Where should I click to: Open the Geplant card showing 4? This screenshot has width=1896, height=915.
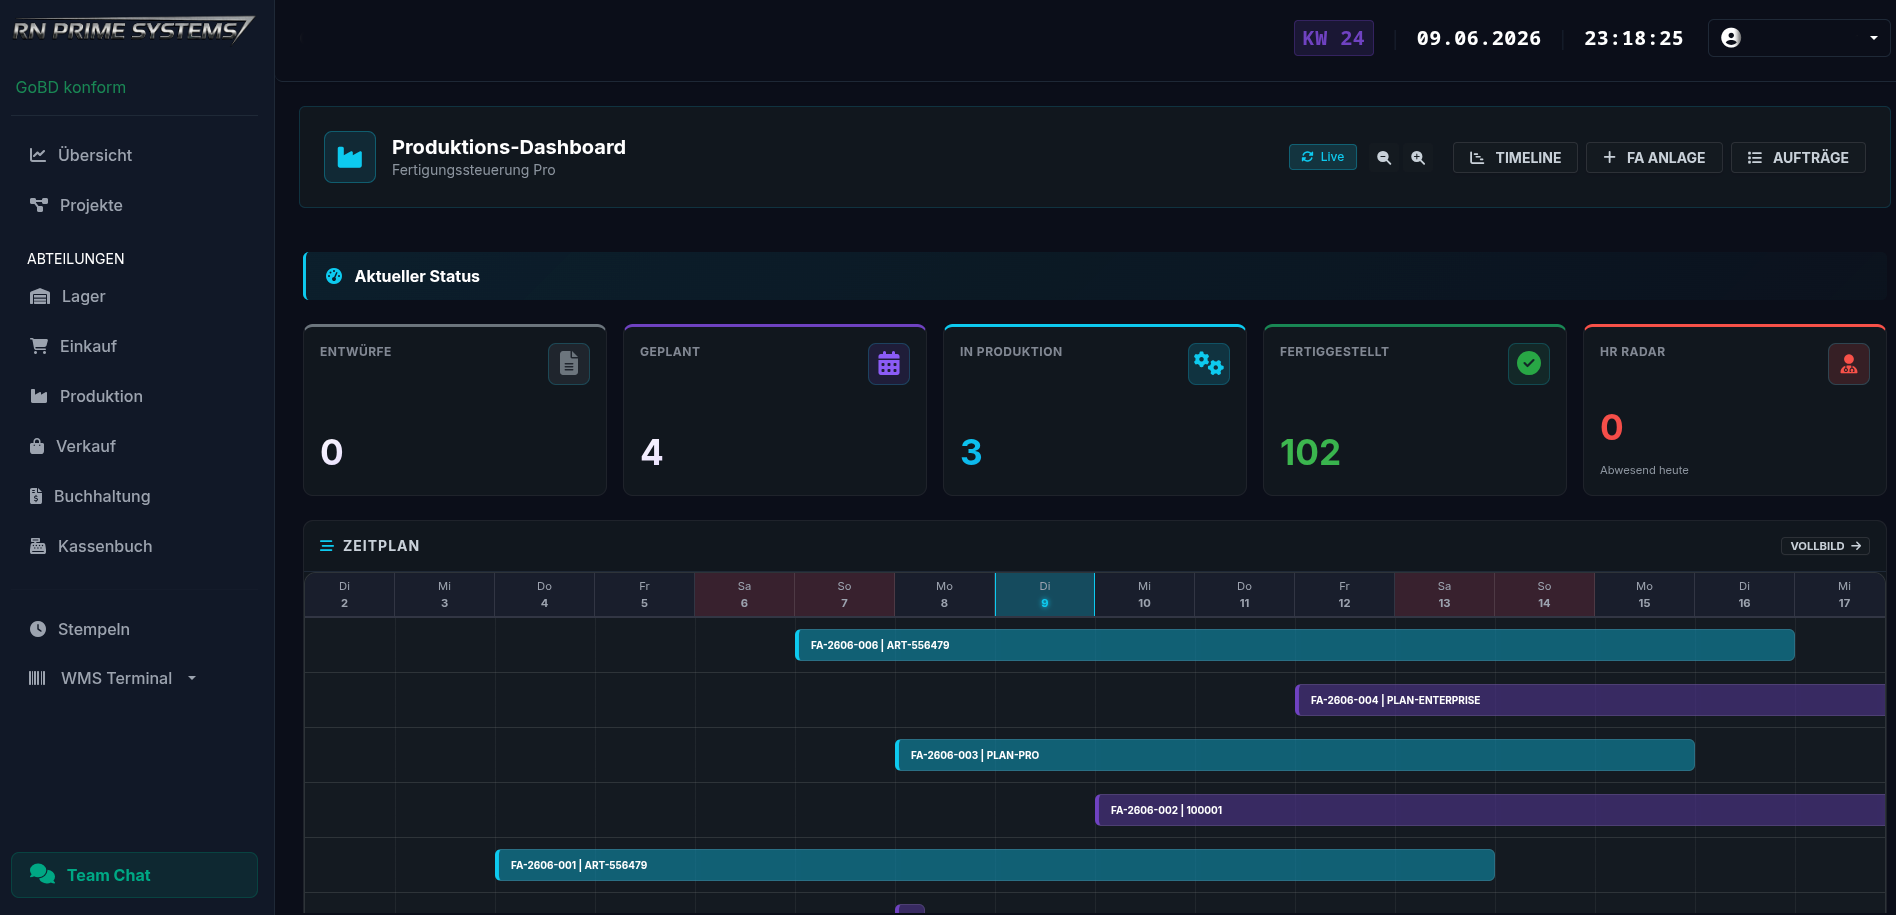click(x=775, y=410)
